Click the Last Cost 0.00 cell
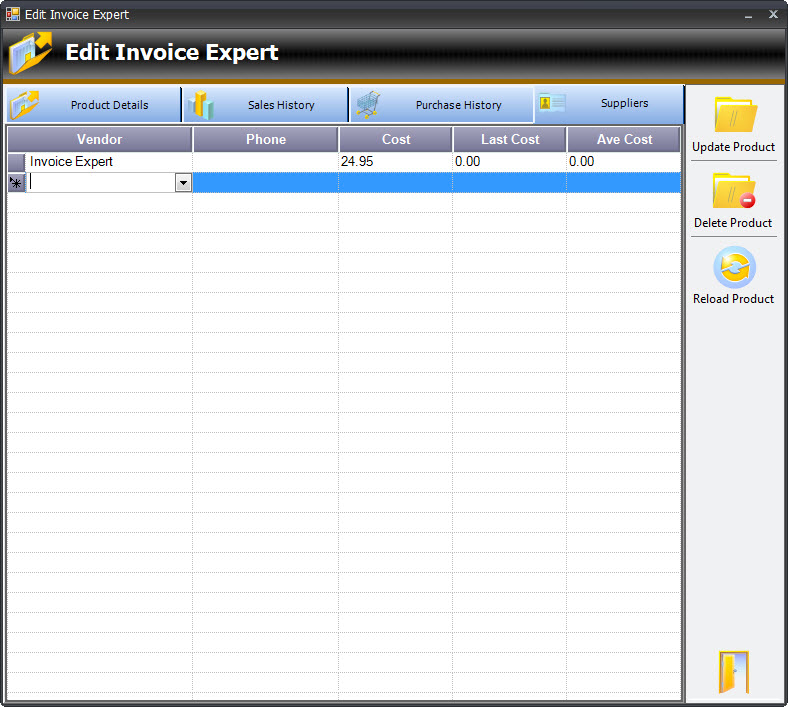The height and width of the screenshot is (707, 788). (510, 162)
